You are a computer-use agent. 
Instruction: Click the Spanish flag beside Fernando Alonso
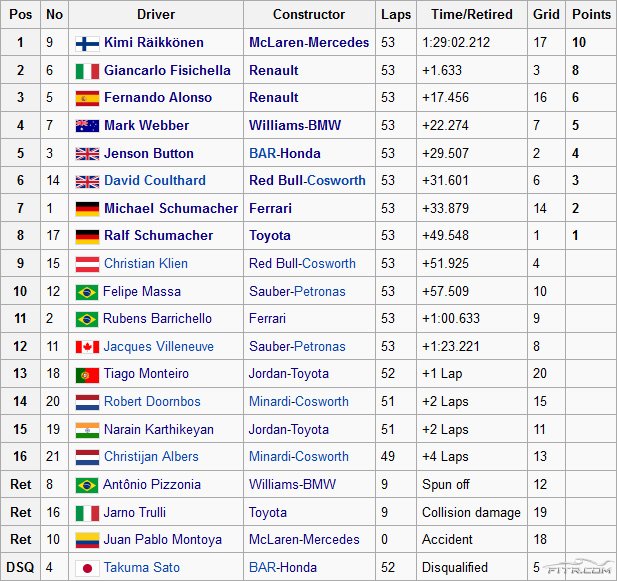click(x=87, y=98)
